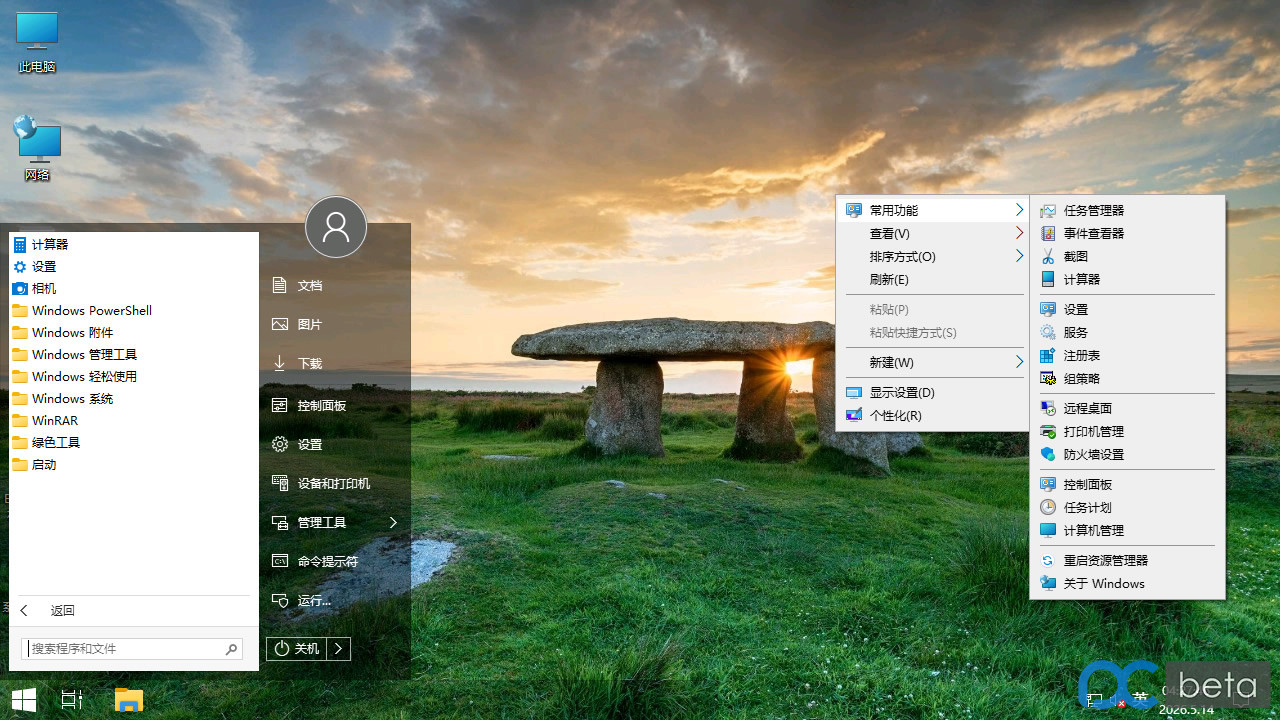Open 设置 in the start menu right pane
1280x720 pixels.
tap(335, 444)
